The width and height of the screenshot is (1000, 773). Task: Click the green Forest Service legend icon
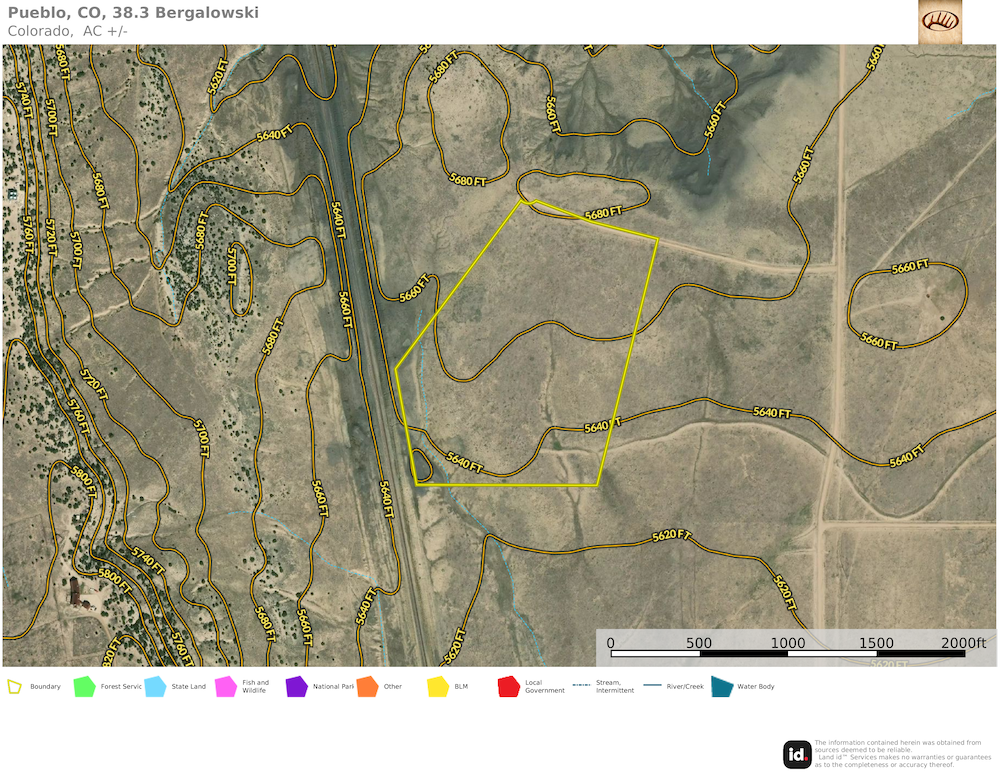[x=84, y=687]
